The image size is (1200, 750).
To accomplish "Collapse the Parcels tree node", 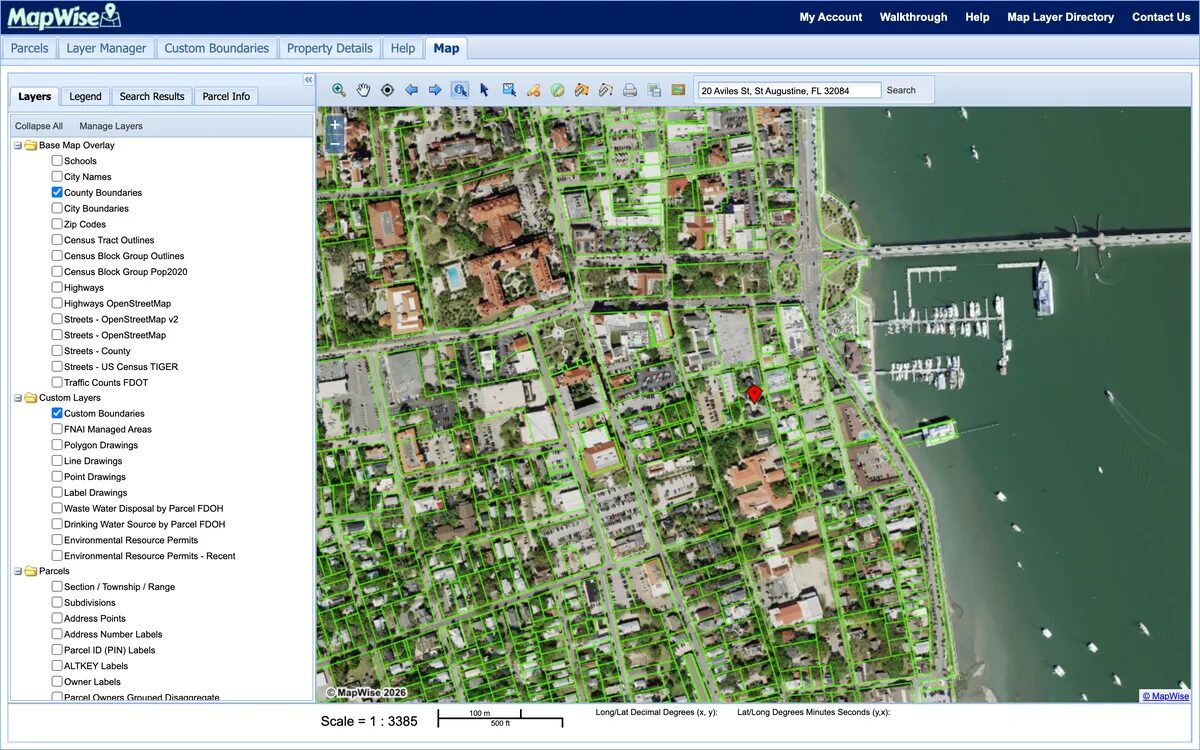I will (x=18, y=571).
